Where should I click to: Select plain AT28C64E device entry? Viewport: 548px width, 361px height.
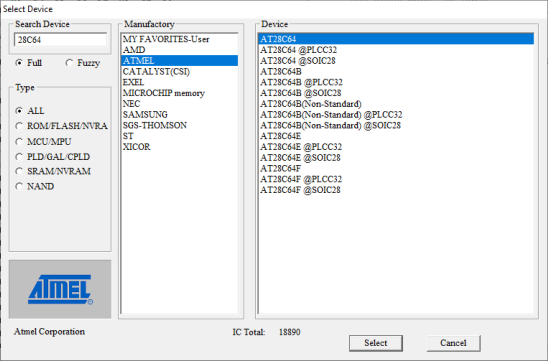click(x=396, y=136)
